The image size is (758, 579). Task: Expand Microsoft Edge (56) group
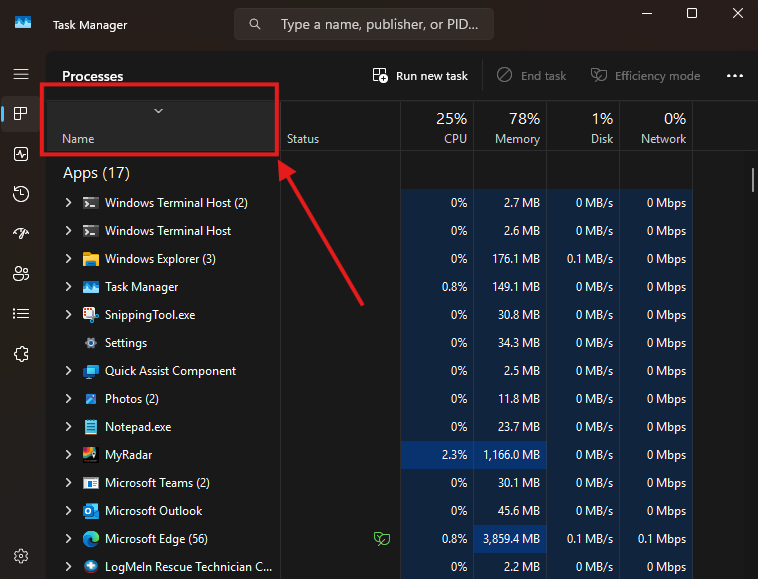point(68,538)
